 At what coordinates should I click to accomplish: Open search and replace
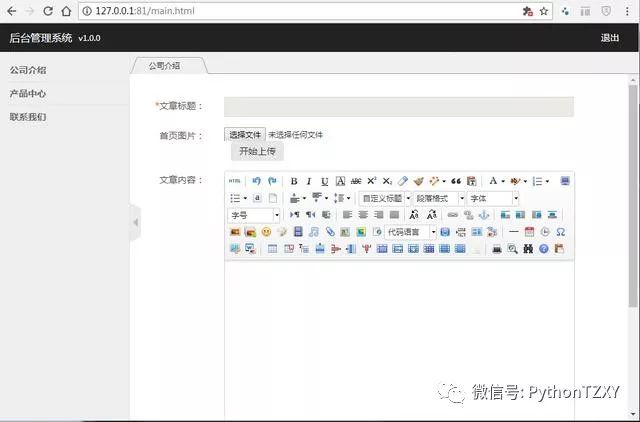tap(528, 249)
